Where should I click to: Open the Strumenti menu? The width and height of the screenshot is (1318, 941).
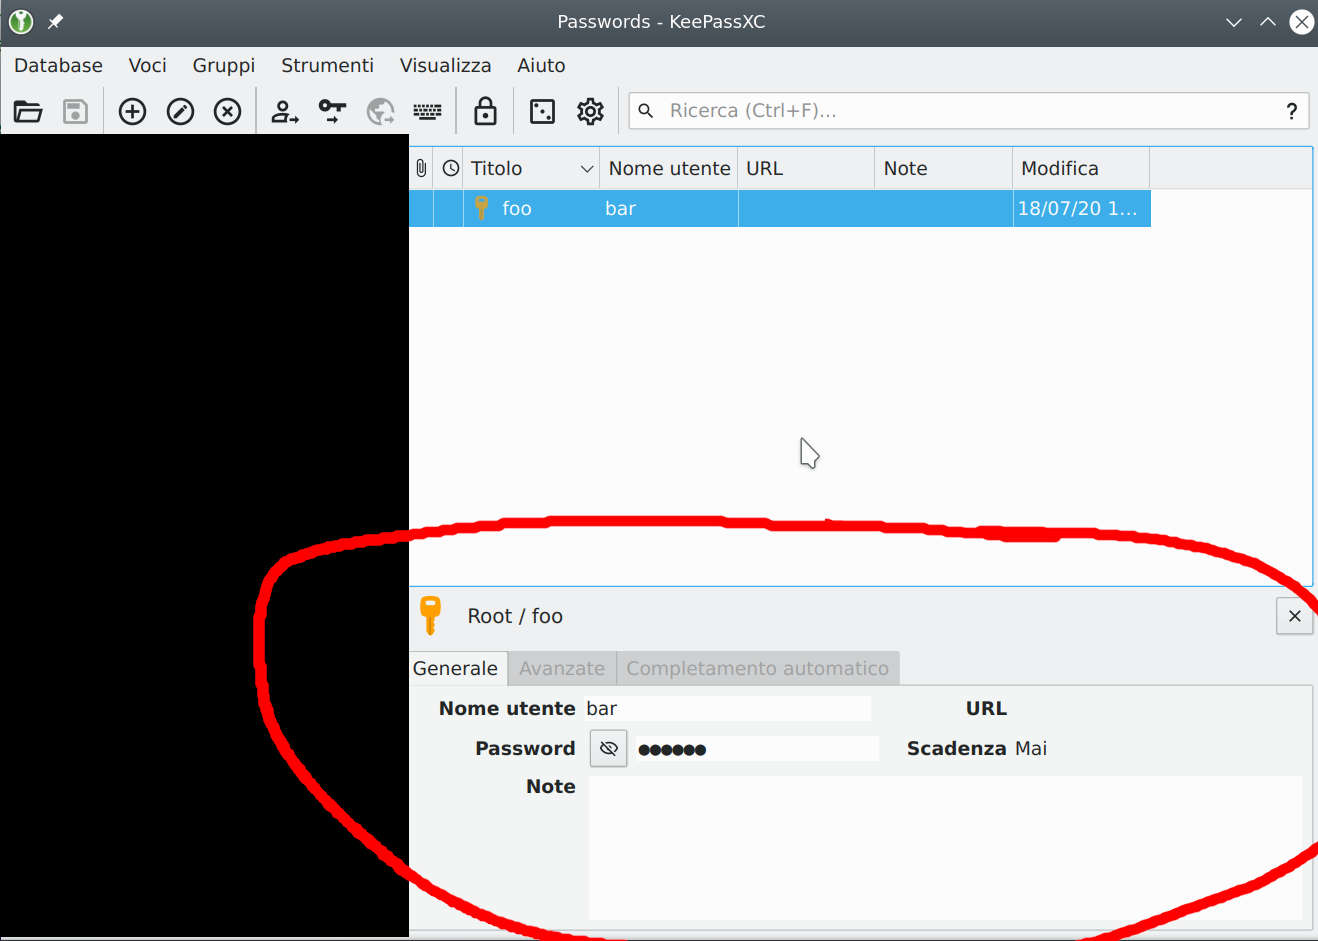(x=327, y=65)
